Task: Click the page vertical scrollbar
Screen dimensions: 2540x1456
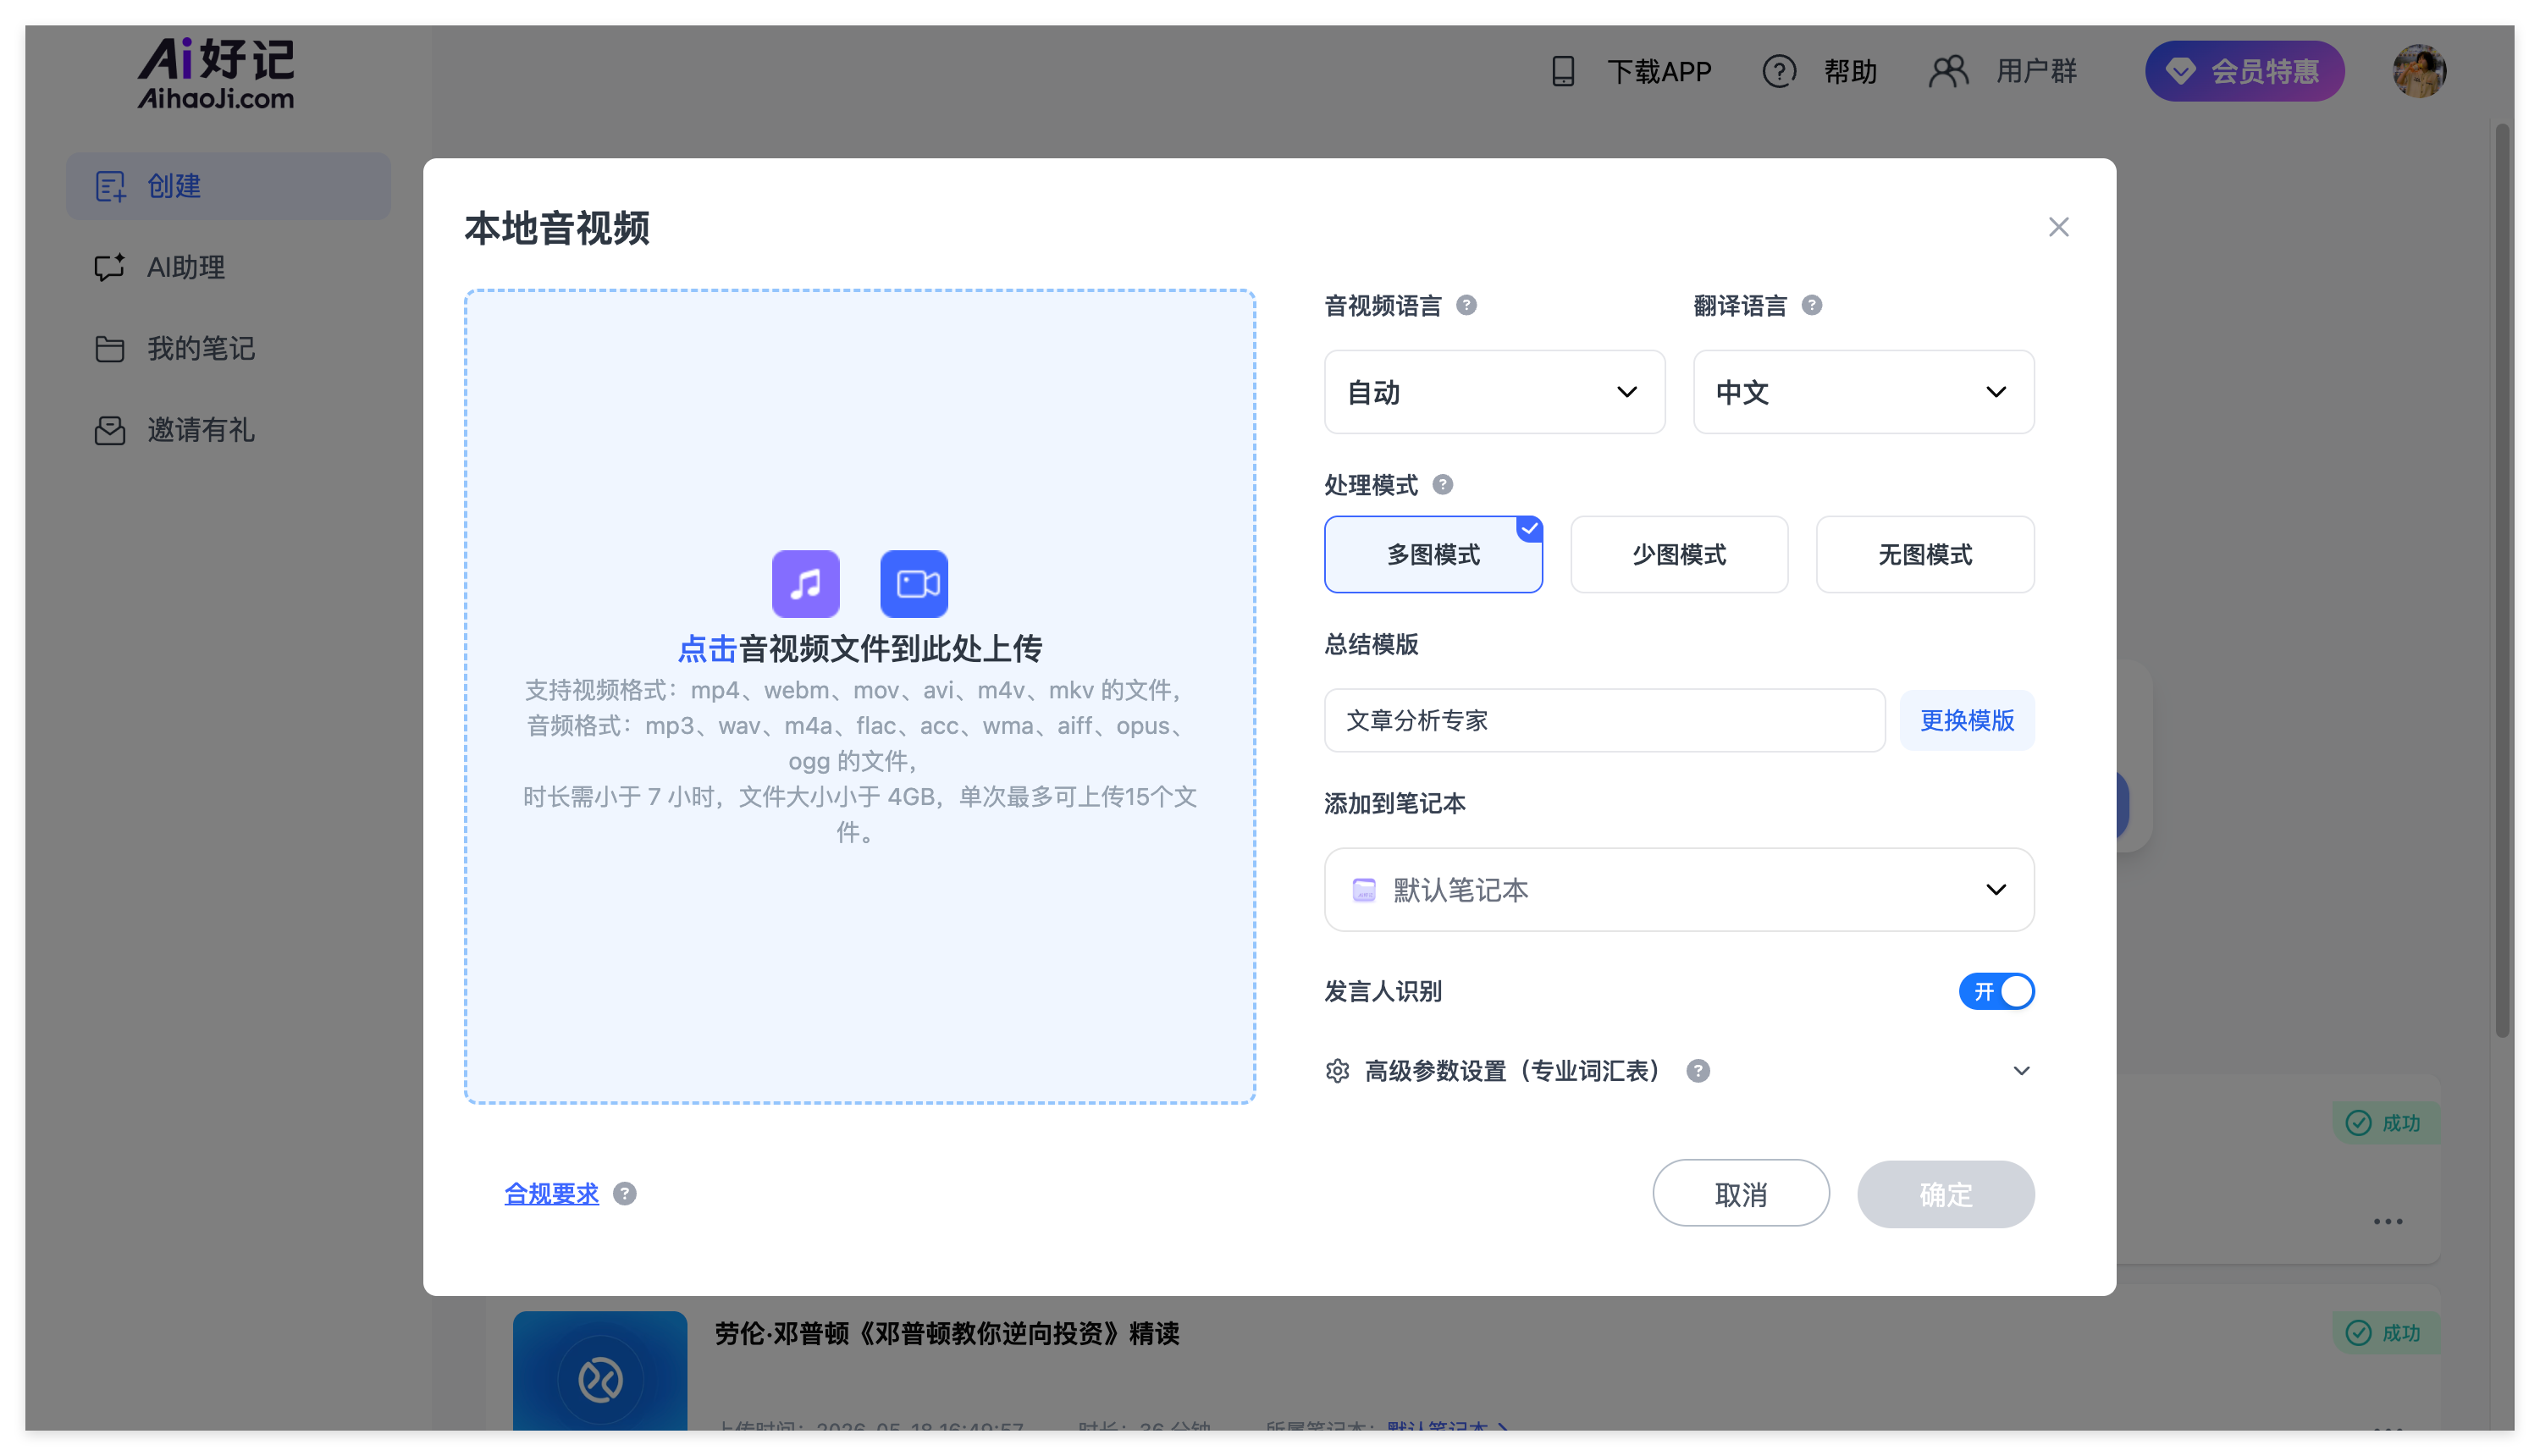Action: [x=2503, y=580]
